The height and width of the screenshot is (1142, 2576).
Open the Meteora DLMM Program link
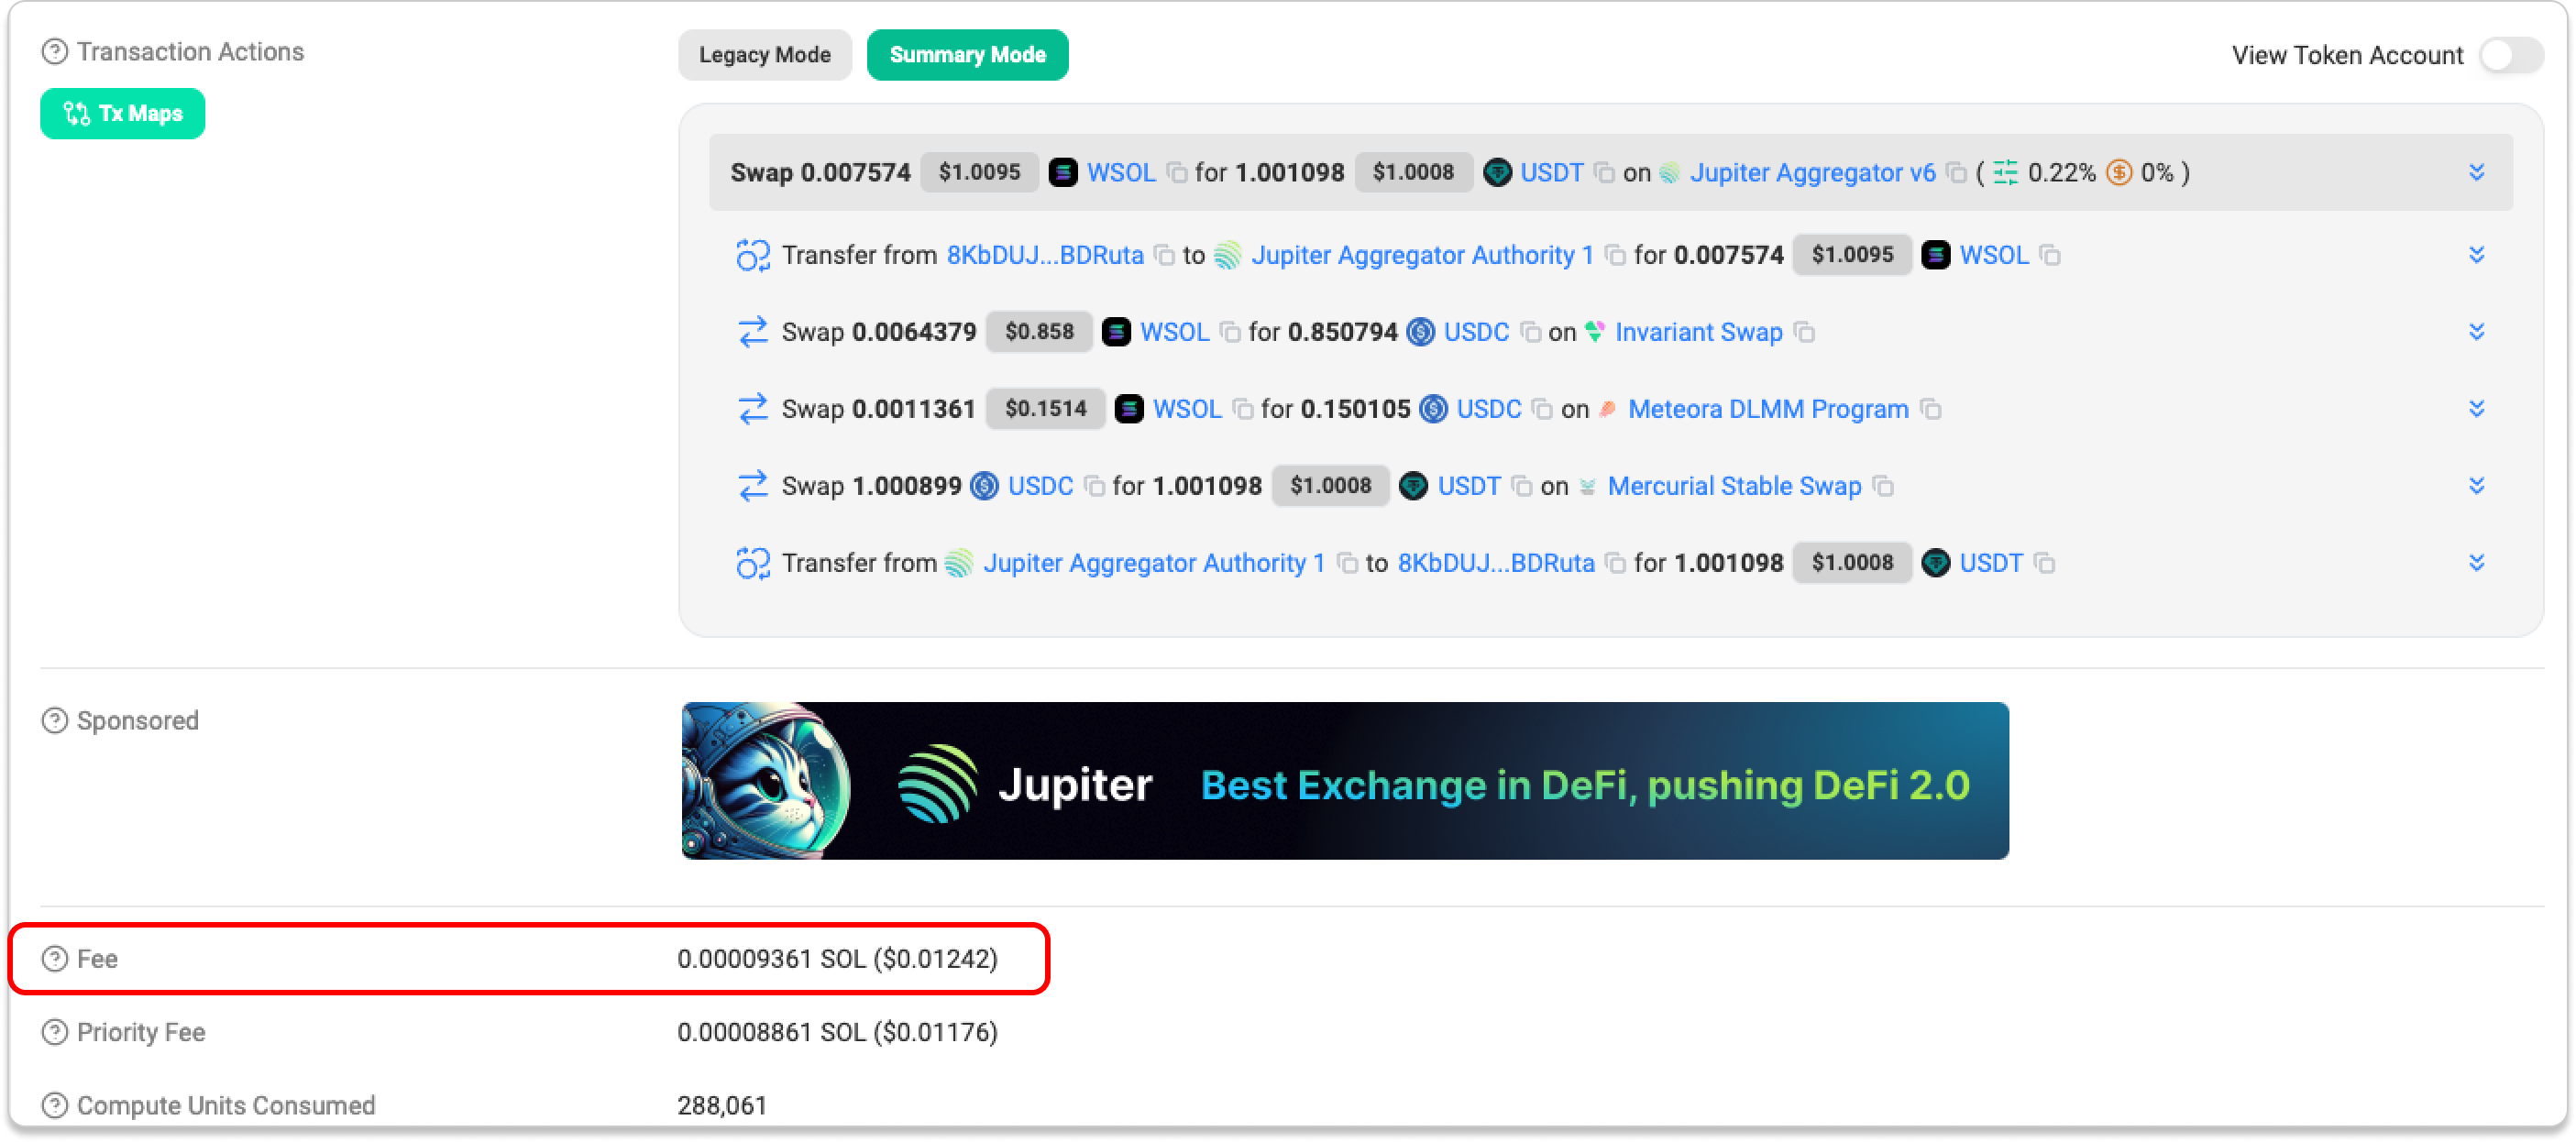point(1767,409)
